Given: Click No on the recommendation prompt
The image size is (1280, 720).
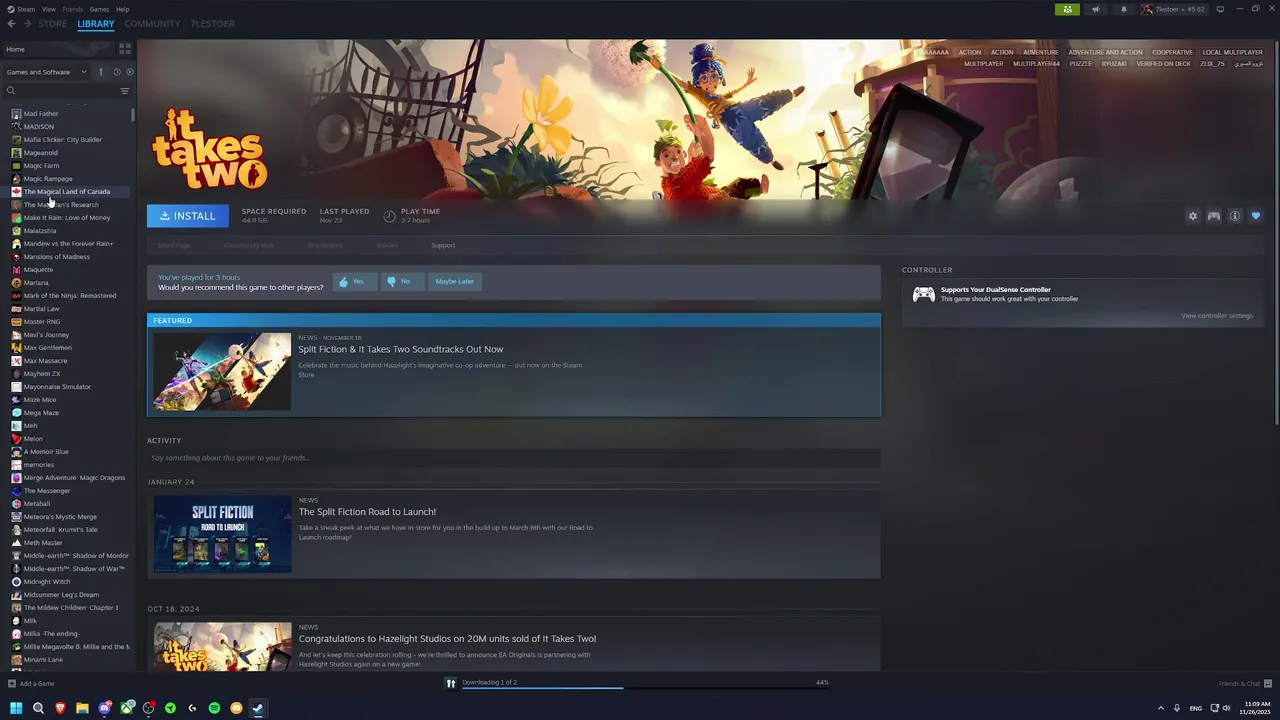Looking at the screenshot, I should click(402, 282).
